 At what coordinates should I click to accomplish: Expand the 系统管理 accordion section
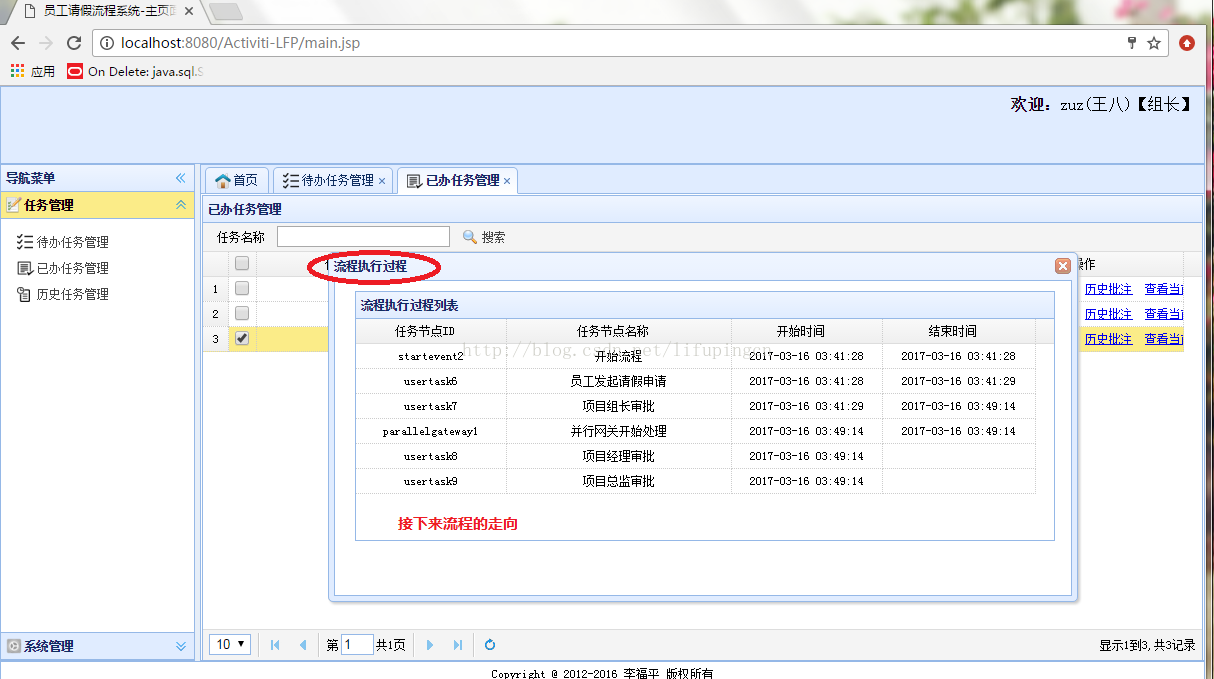[181, 646]
